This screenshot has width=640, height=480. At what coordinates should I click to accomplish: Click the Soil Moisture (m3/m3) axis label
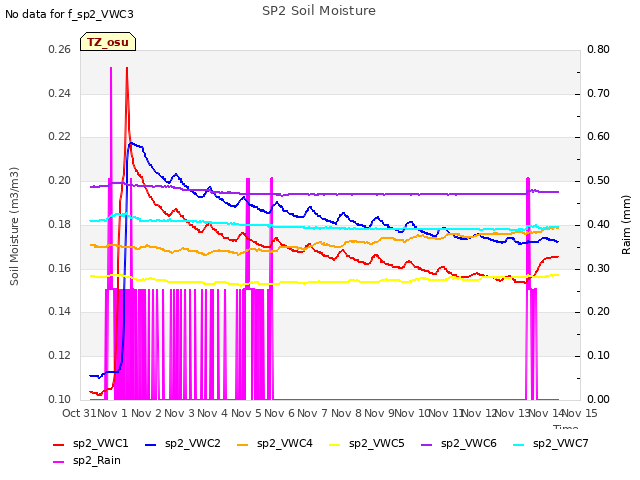tap(14, 226)
